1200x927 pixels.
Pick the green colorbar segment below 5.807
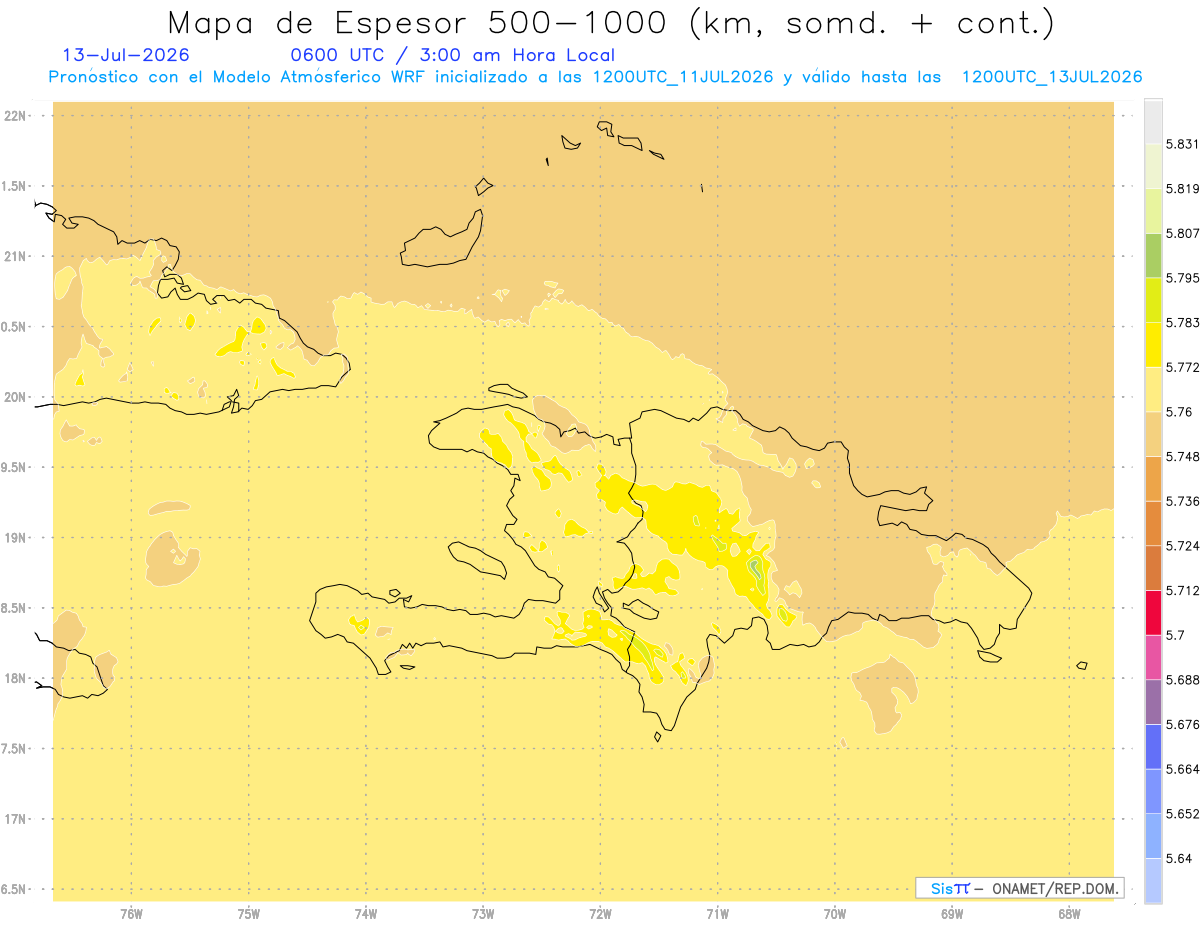click(1153, 255)
